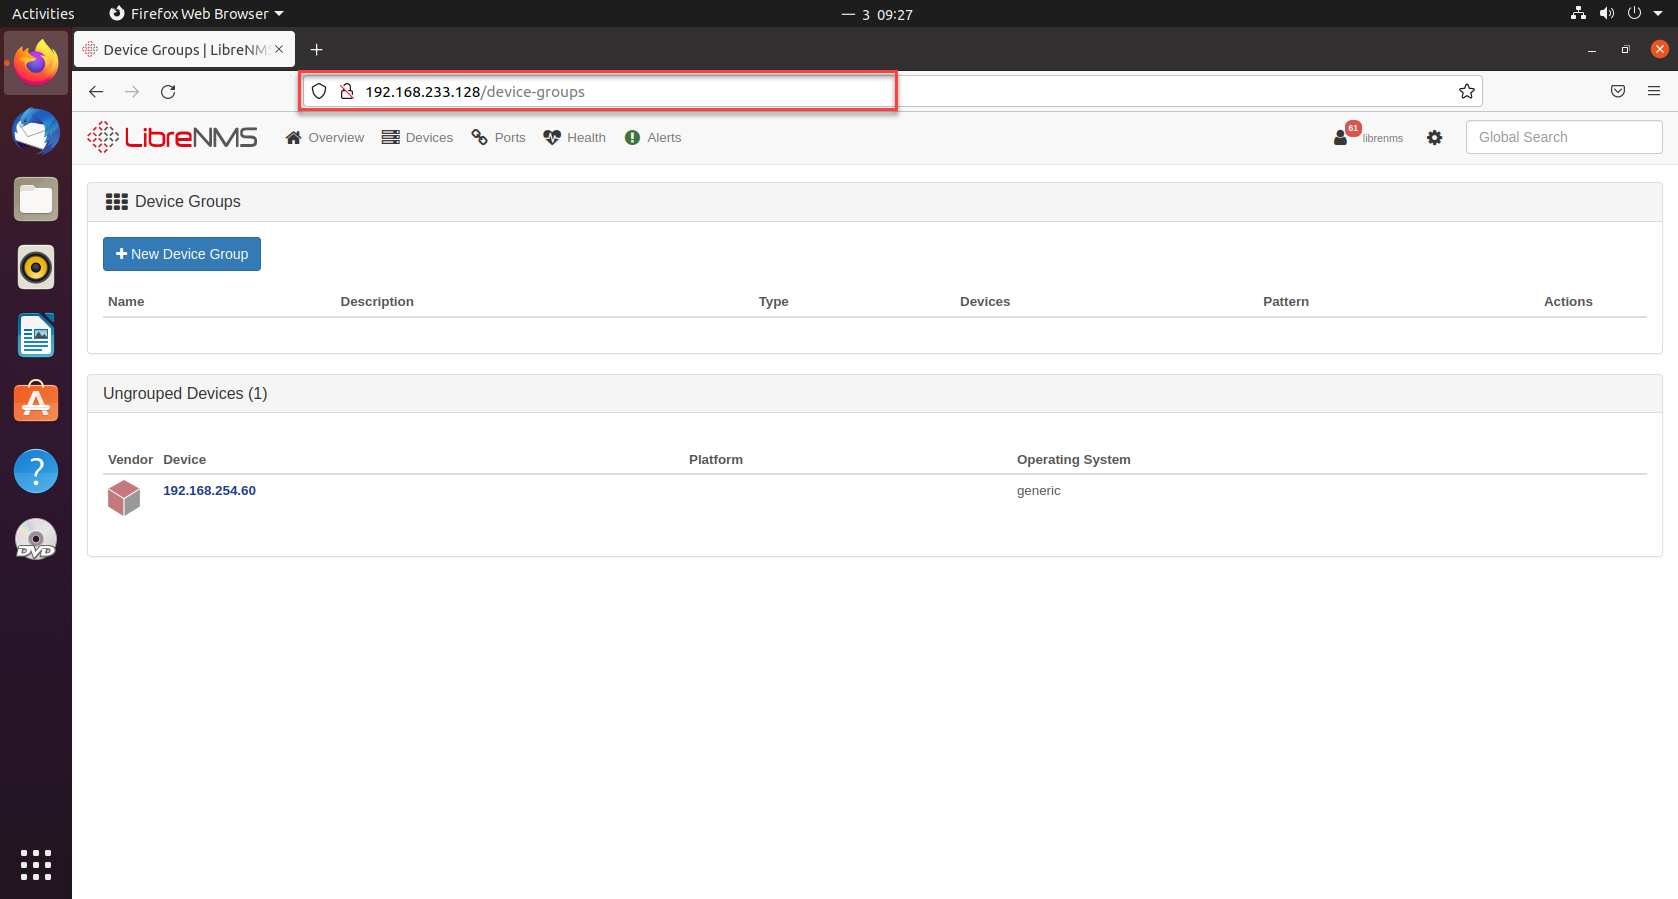Go back to the previous page
Image resolution: width=1678 pixels, height=899 pixels.
point(96,92)
